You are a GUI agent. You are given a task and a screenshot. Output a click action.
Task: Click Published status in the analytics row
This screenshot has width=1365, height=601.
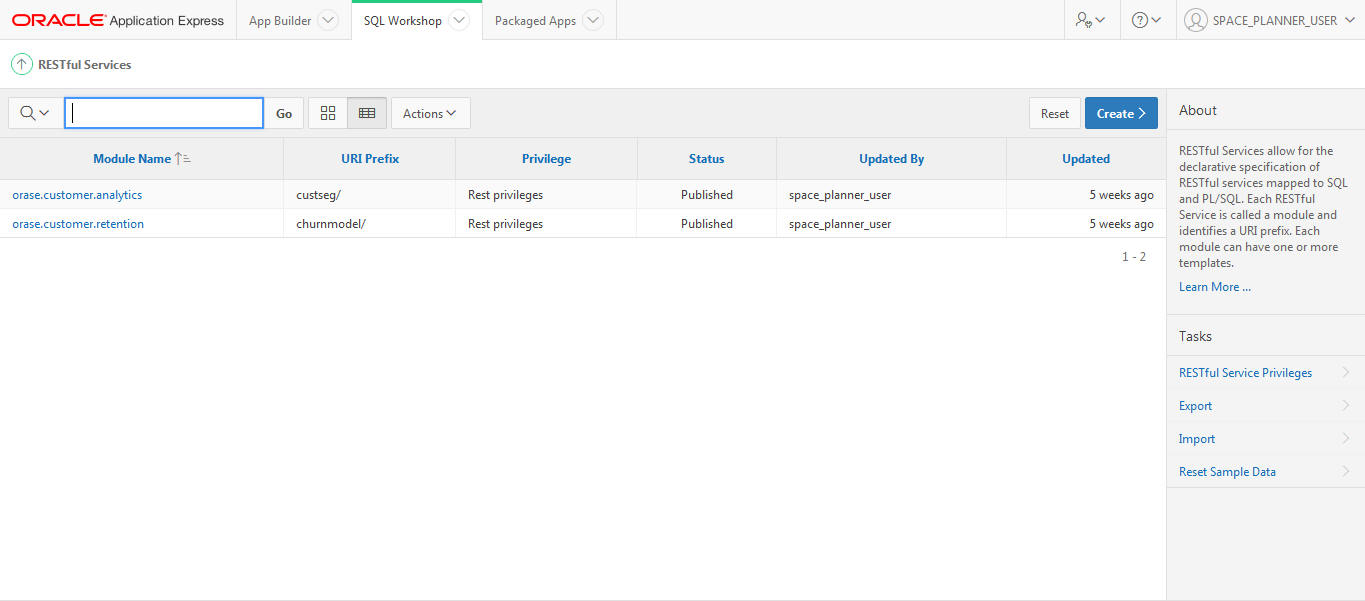point(707,195)
